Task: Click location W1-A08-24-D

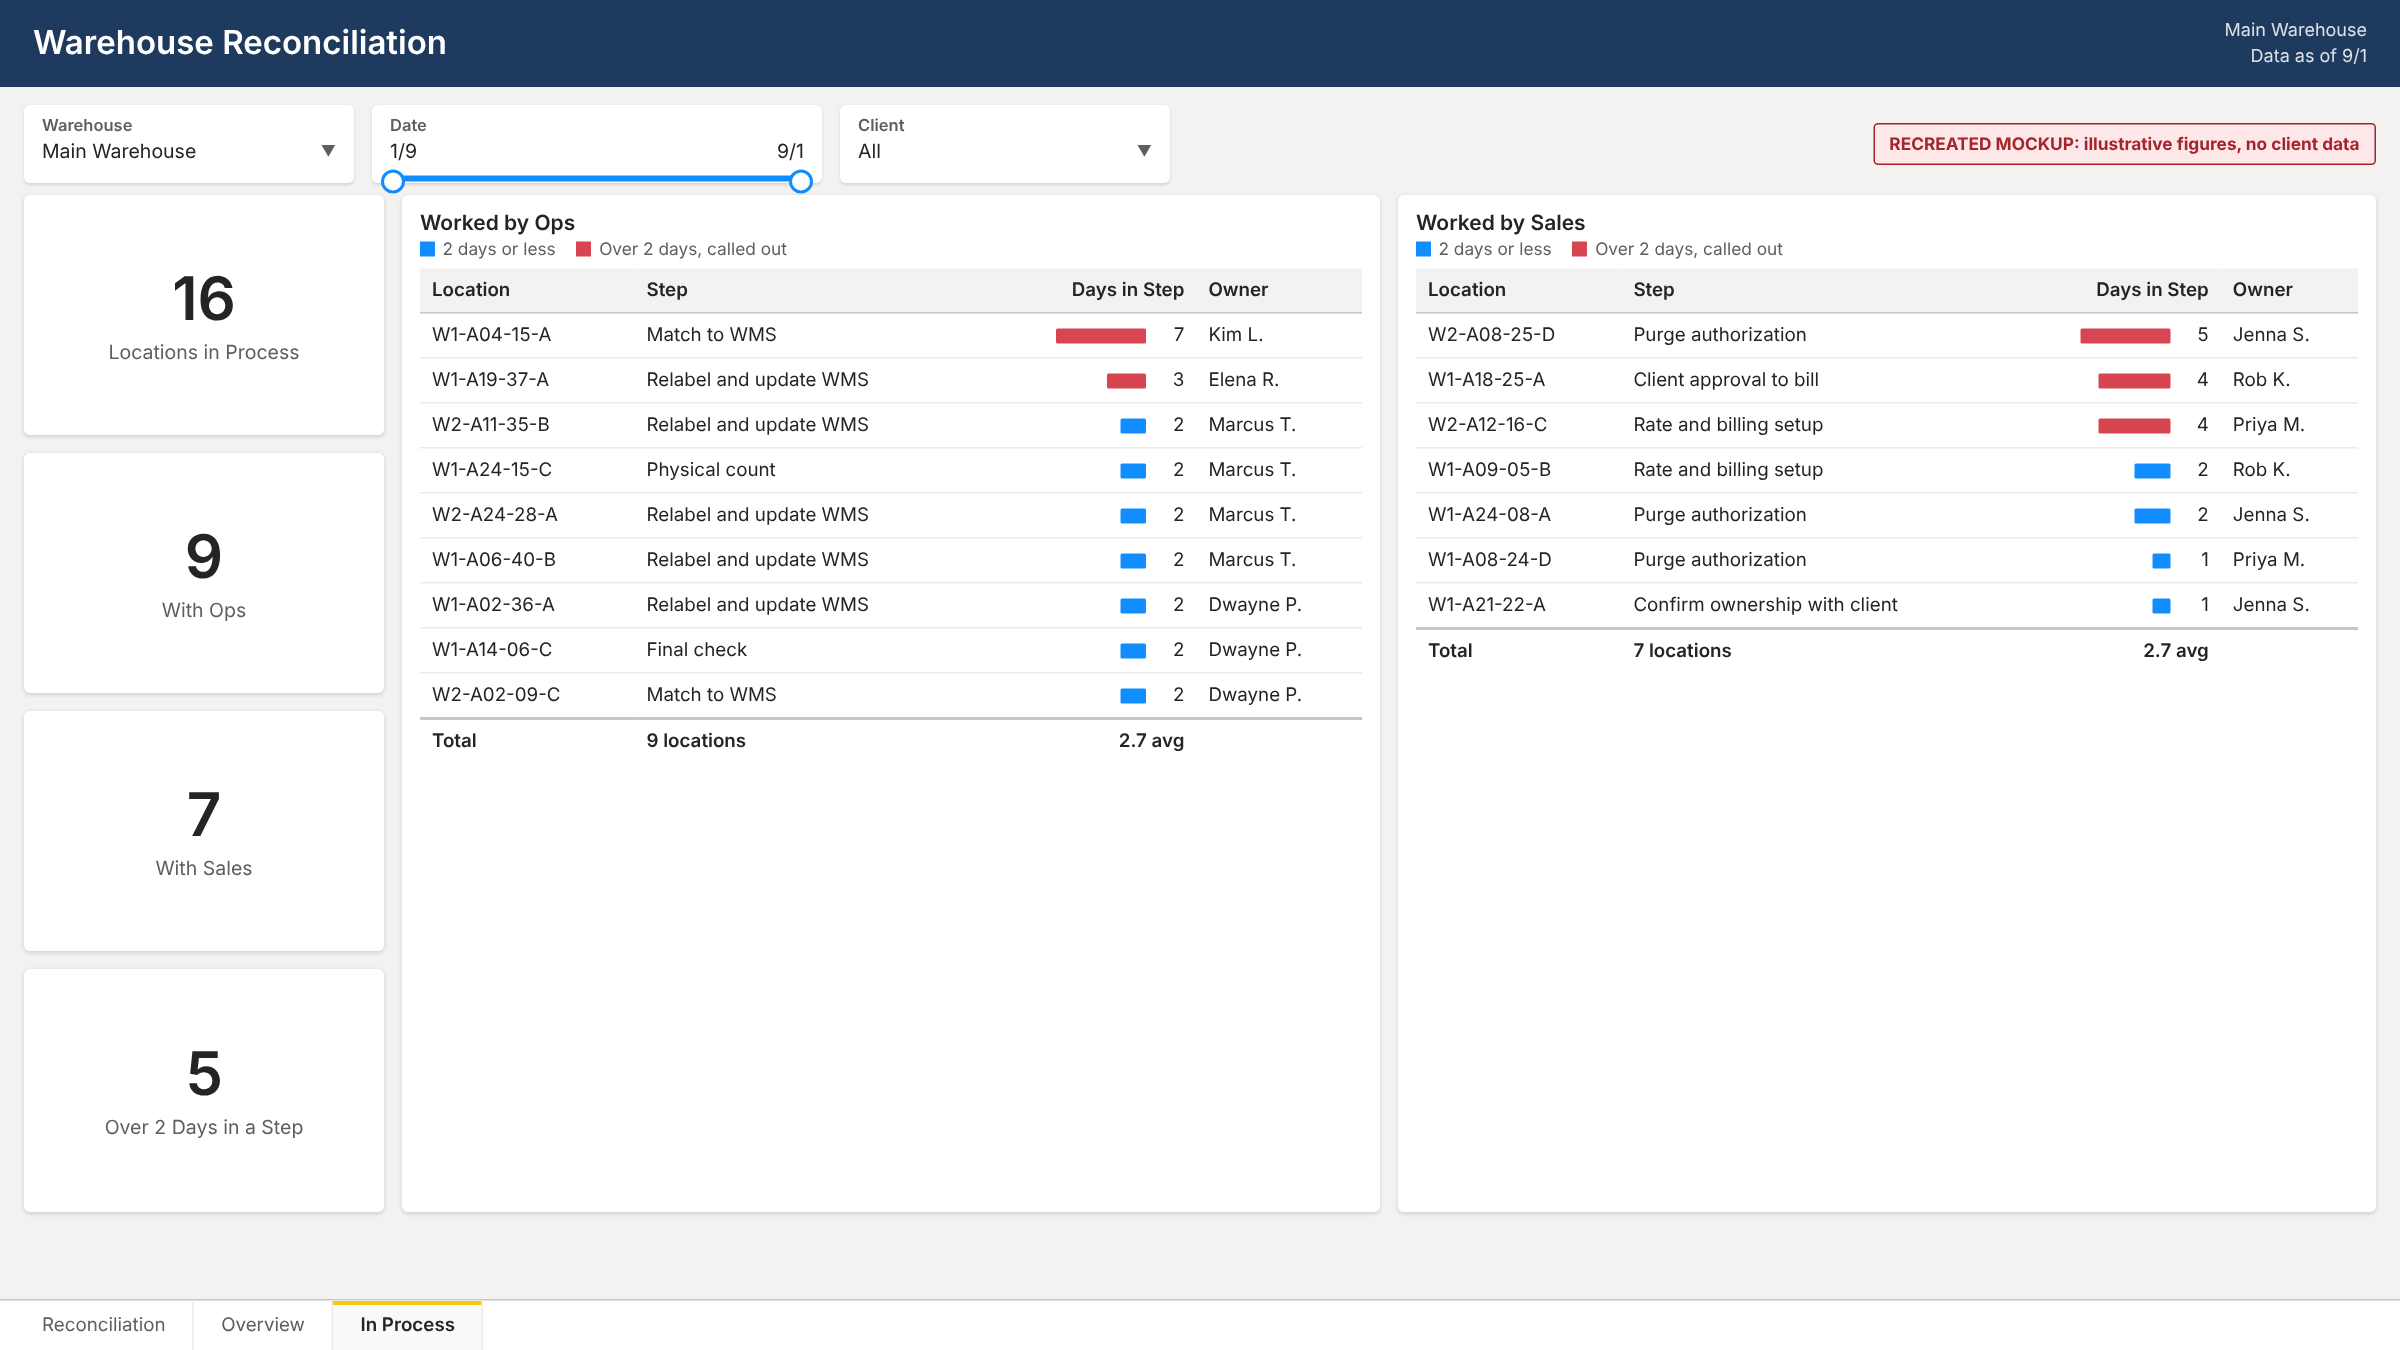Action: click(x=1489, y=559)
